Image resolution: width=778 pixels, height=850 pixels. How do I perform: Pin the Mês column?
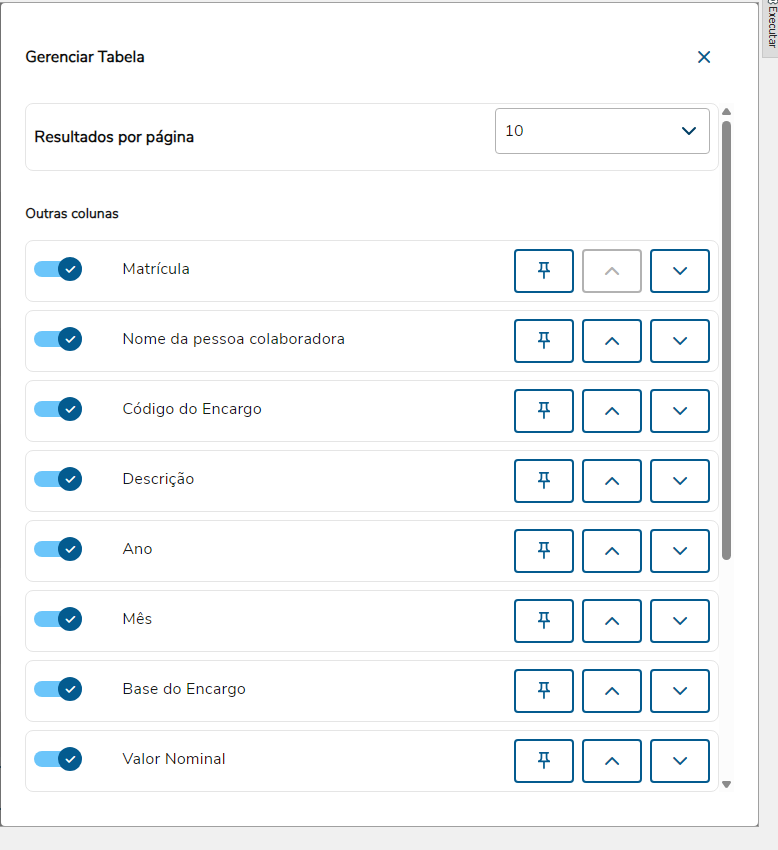544,621
